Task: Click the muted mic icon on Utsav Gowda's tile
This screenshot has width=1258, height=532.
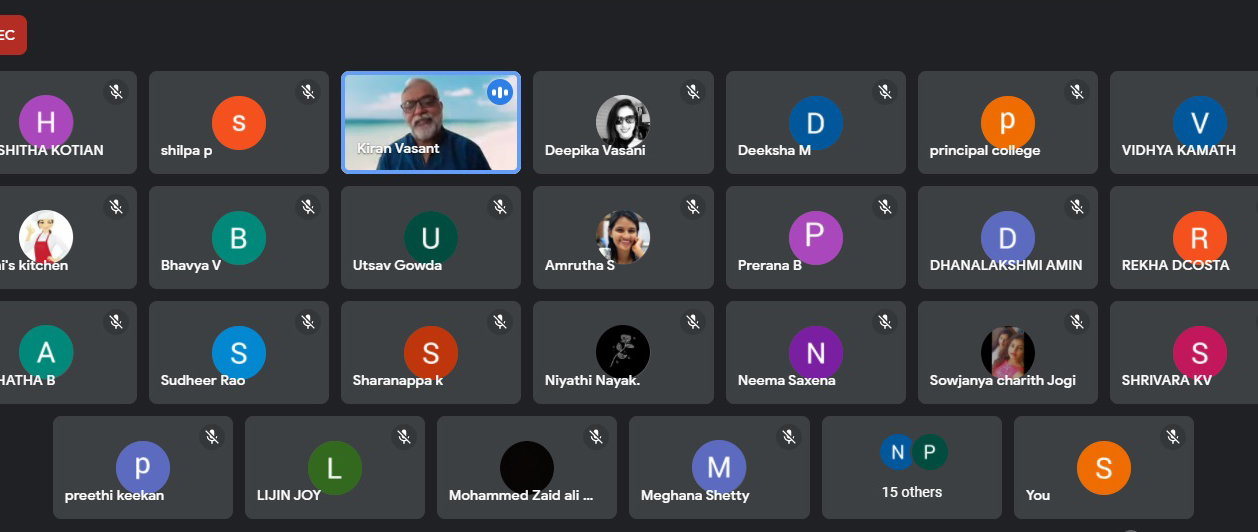Action: tap(500, 207)
